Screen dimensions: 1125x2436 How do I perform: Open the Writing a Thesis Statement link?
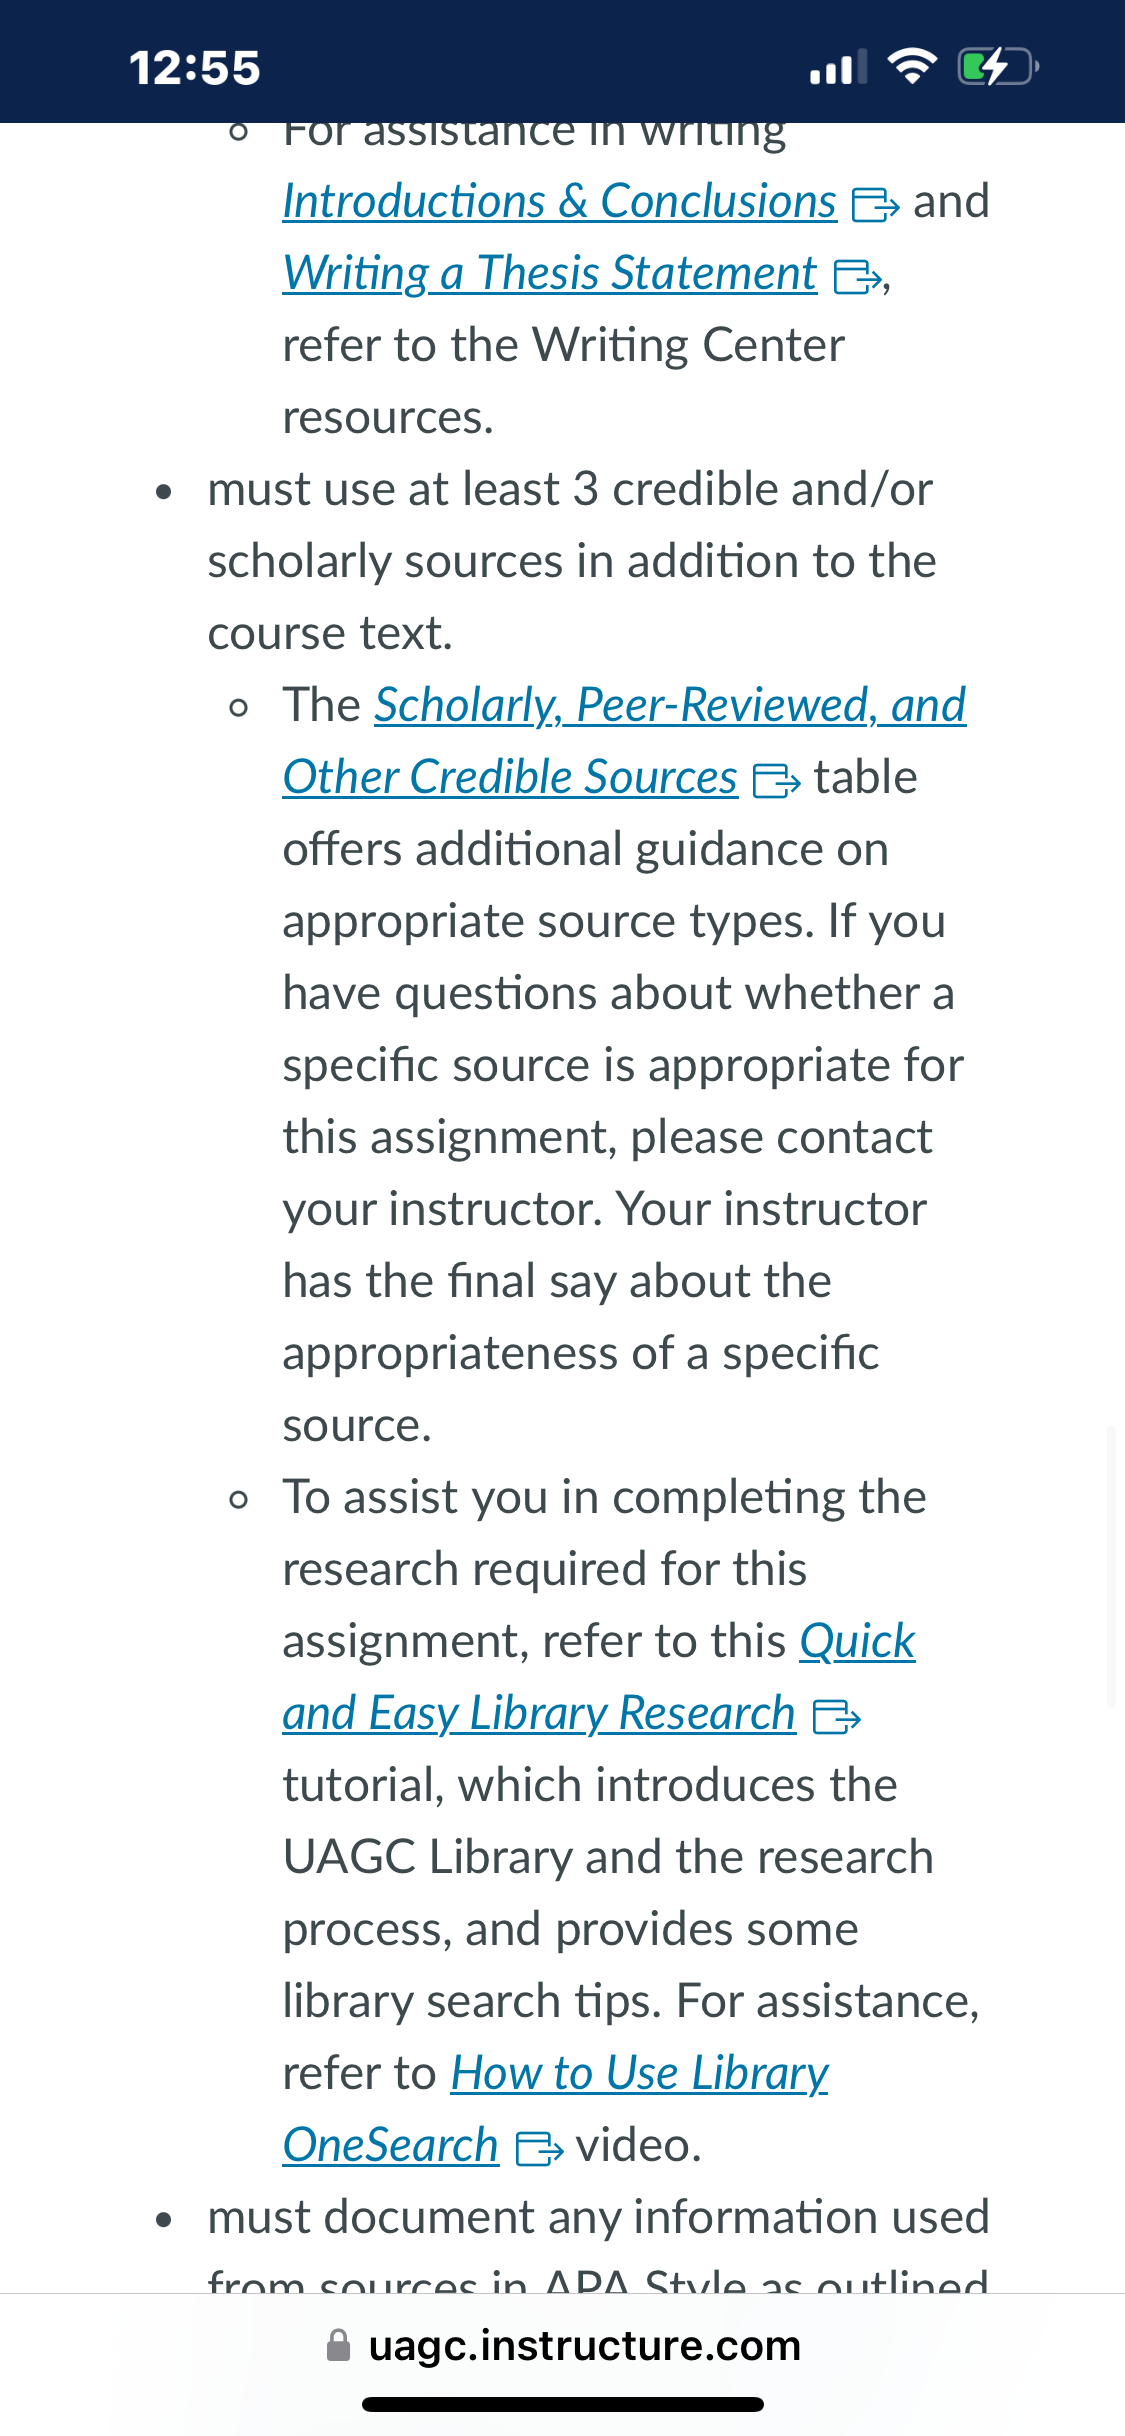click(550, 274)
